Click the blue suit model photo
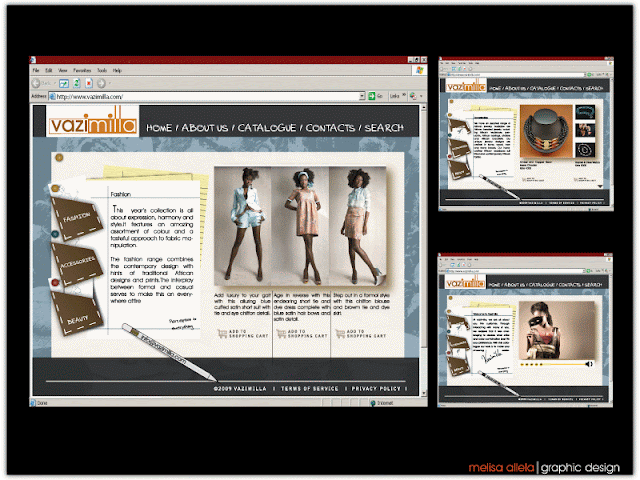The height and width of the screenshot is (480, 640). point(243,226)
